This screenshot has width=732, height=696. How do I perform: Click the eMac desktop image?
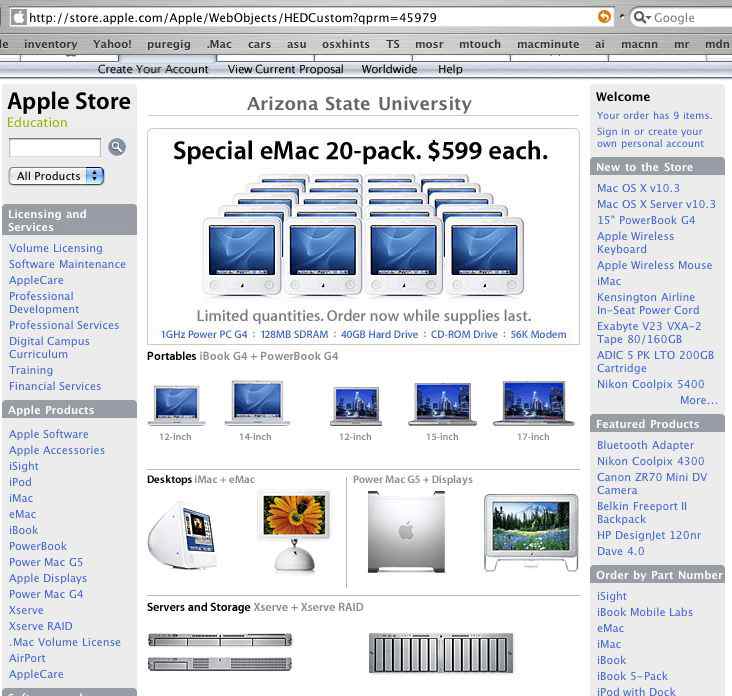[x=183, y=535]
